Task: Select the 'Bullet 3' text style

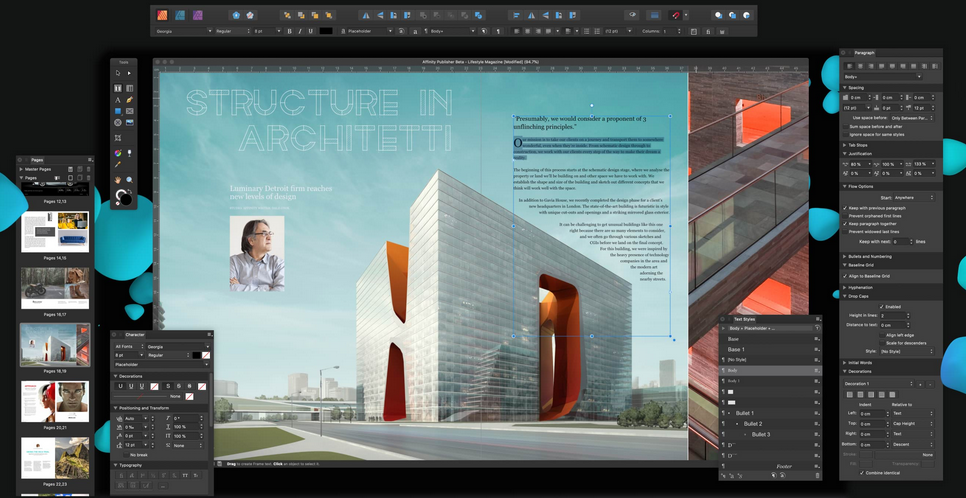Action: 770,435
